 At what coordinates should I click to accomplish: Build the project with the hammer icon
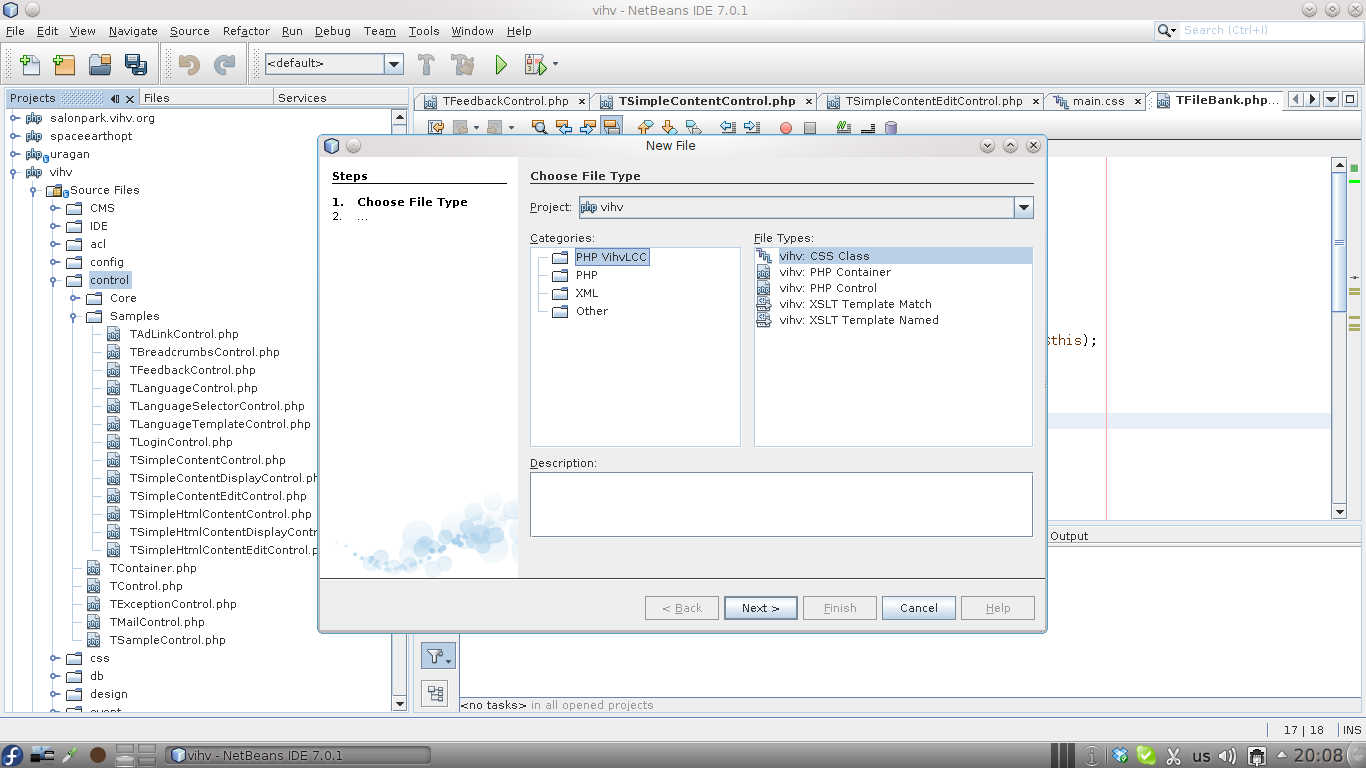424,64
